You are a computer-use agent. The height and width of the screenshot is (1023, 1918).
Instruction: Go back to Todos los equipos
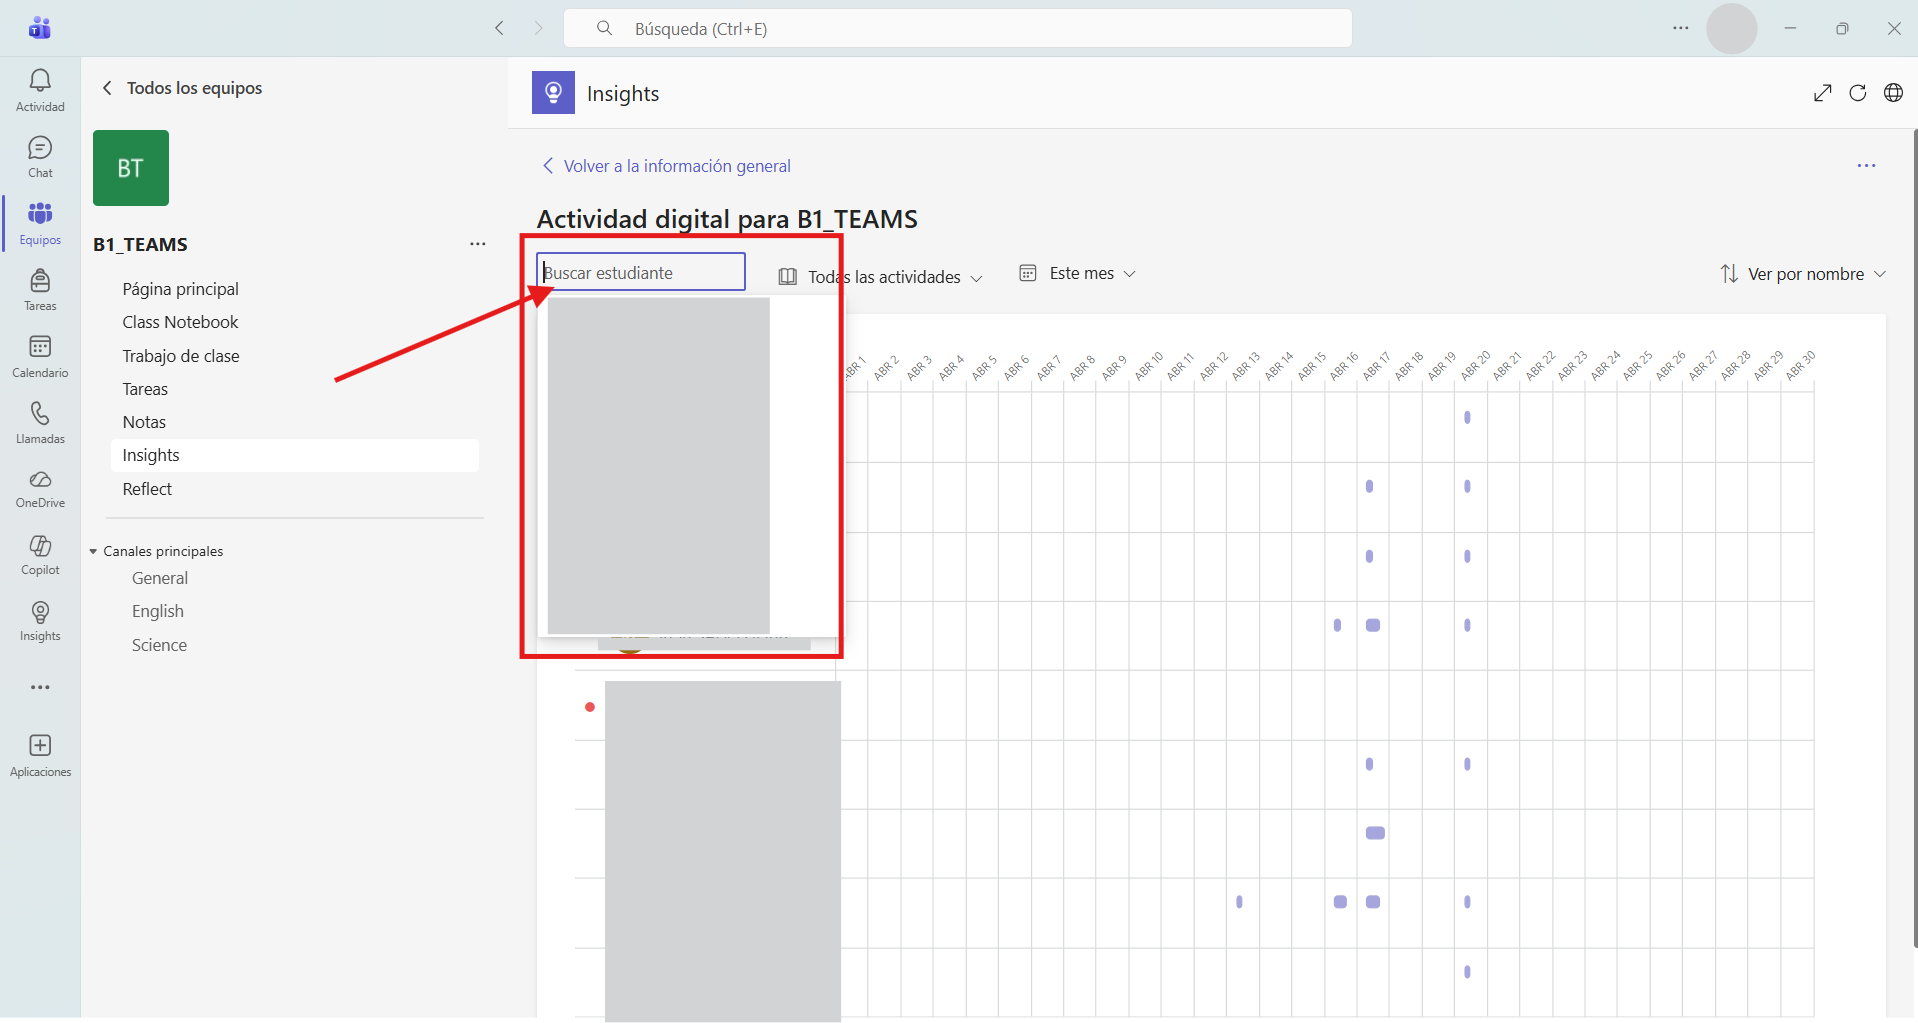(182, 88)
